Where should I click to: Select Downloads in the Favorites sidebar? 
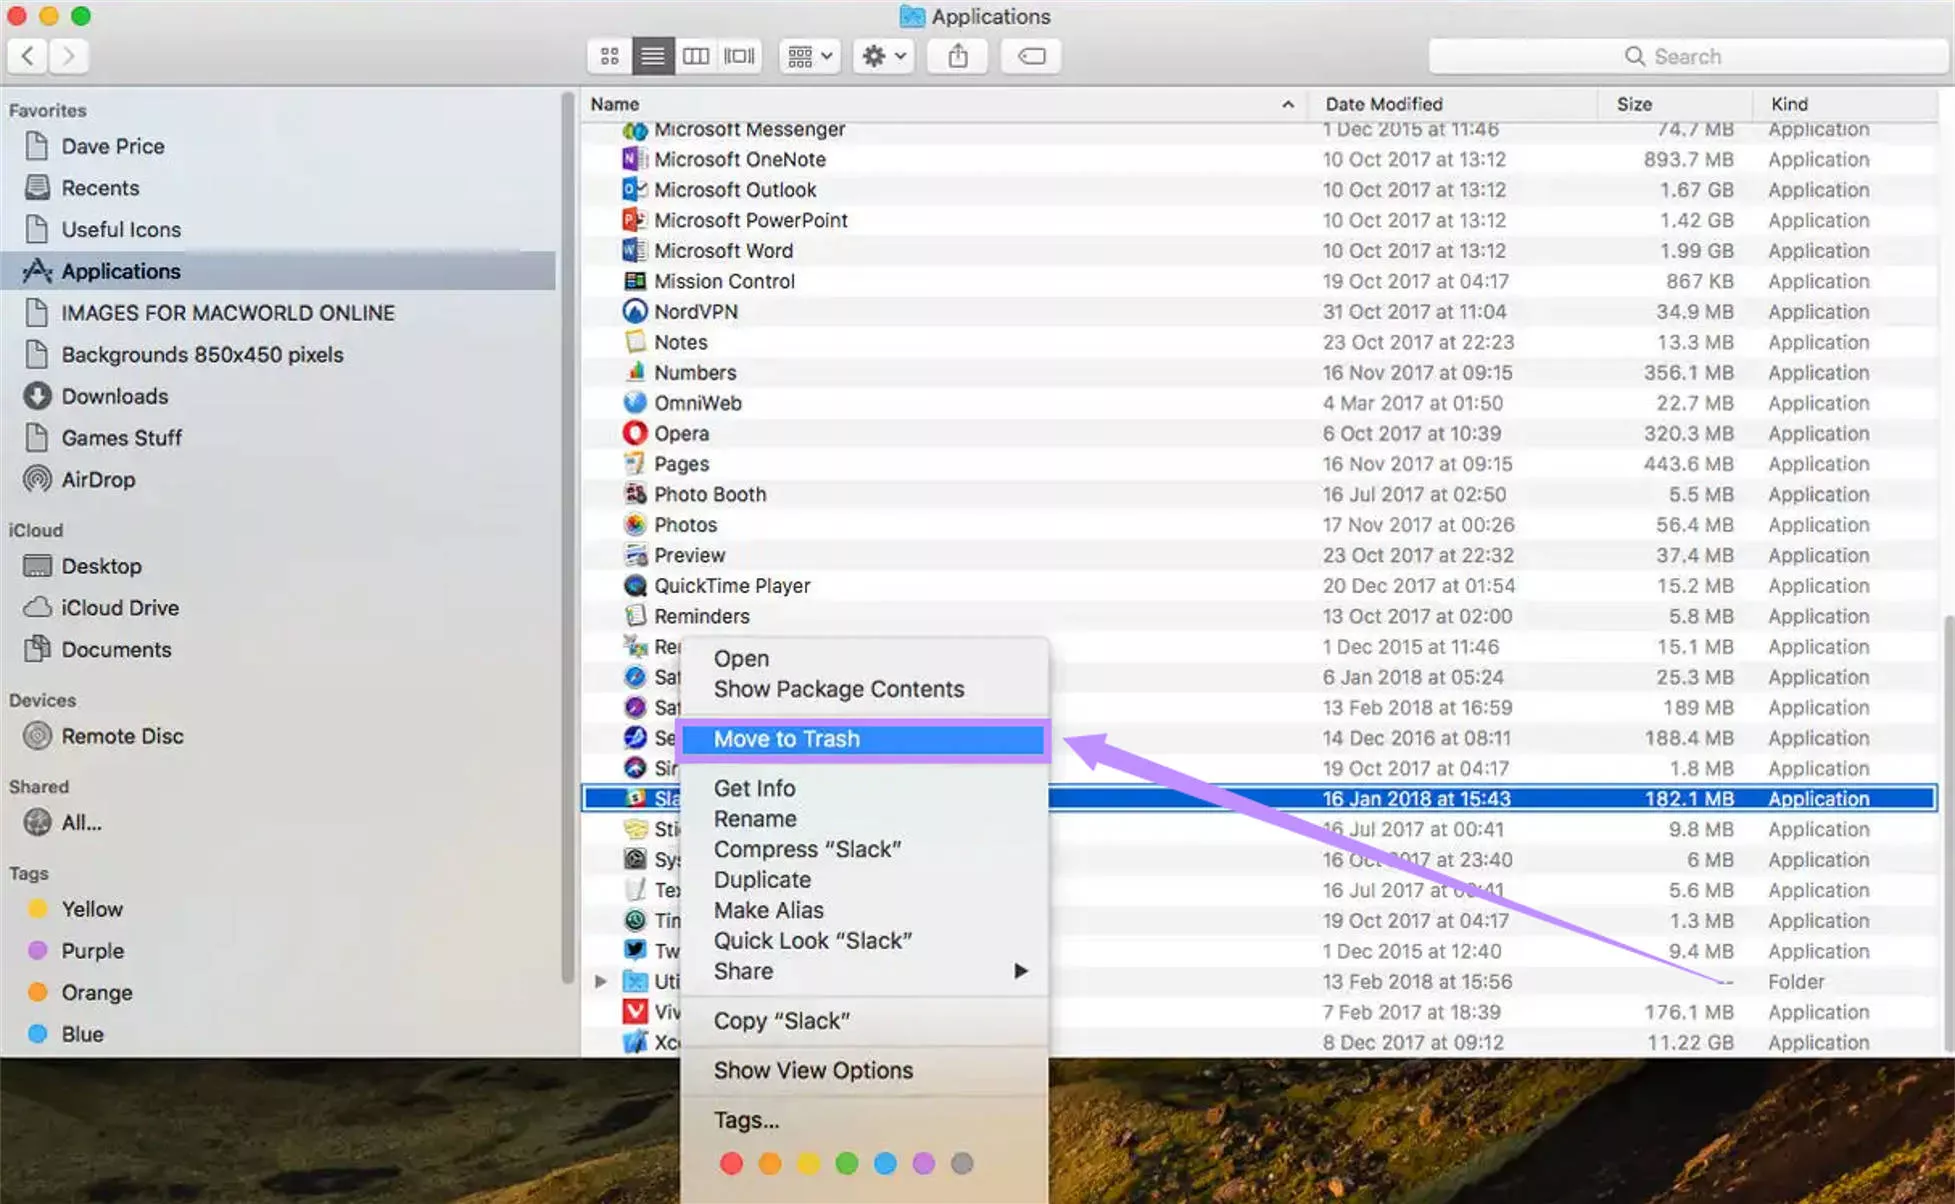tap(114, 396)
